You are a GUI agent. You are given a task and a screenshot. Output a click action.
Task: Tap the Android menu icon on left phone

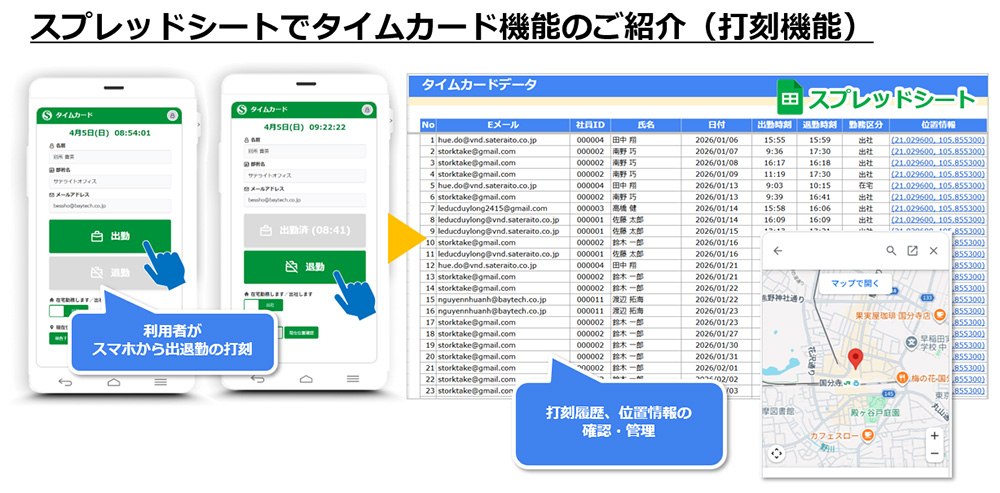[161, 381]
